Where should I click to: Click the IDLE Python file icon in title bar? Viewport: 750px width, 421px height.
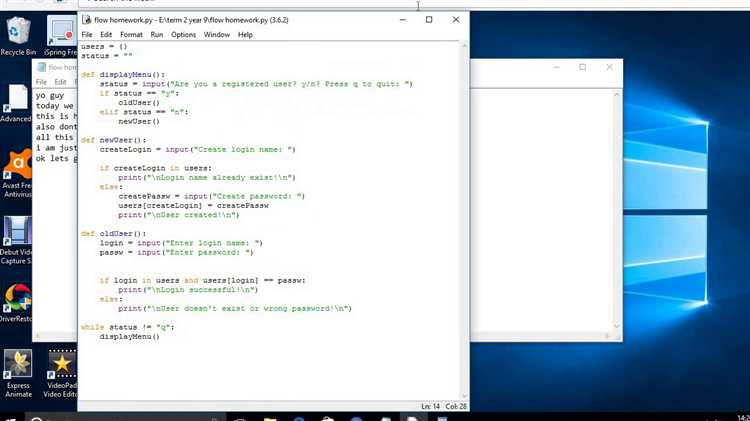pyautogui.click(x=87, y=20)
